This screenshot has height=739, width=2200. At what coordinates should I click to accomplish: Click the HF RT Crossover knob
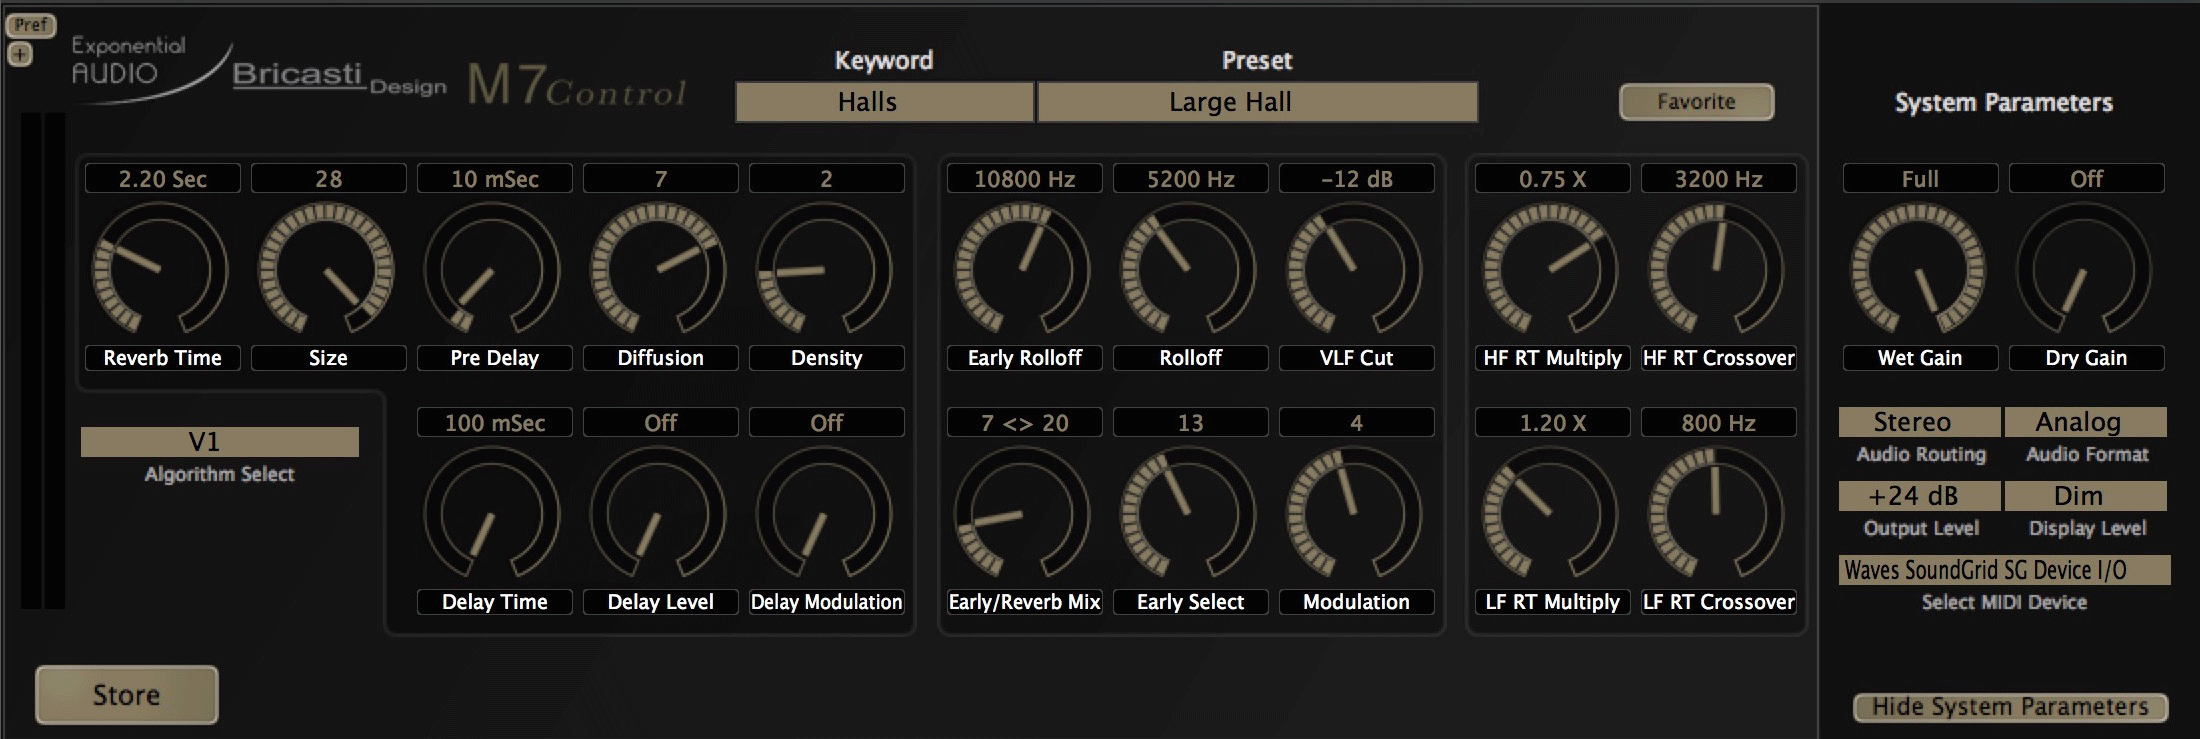tap(1716, 269)
